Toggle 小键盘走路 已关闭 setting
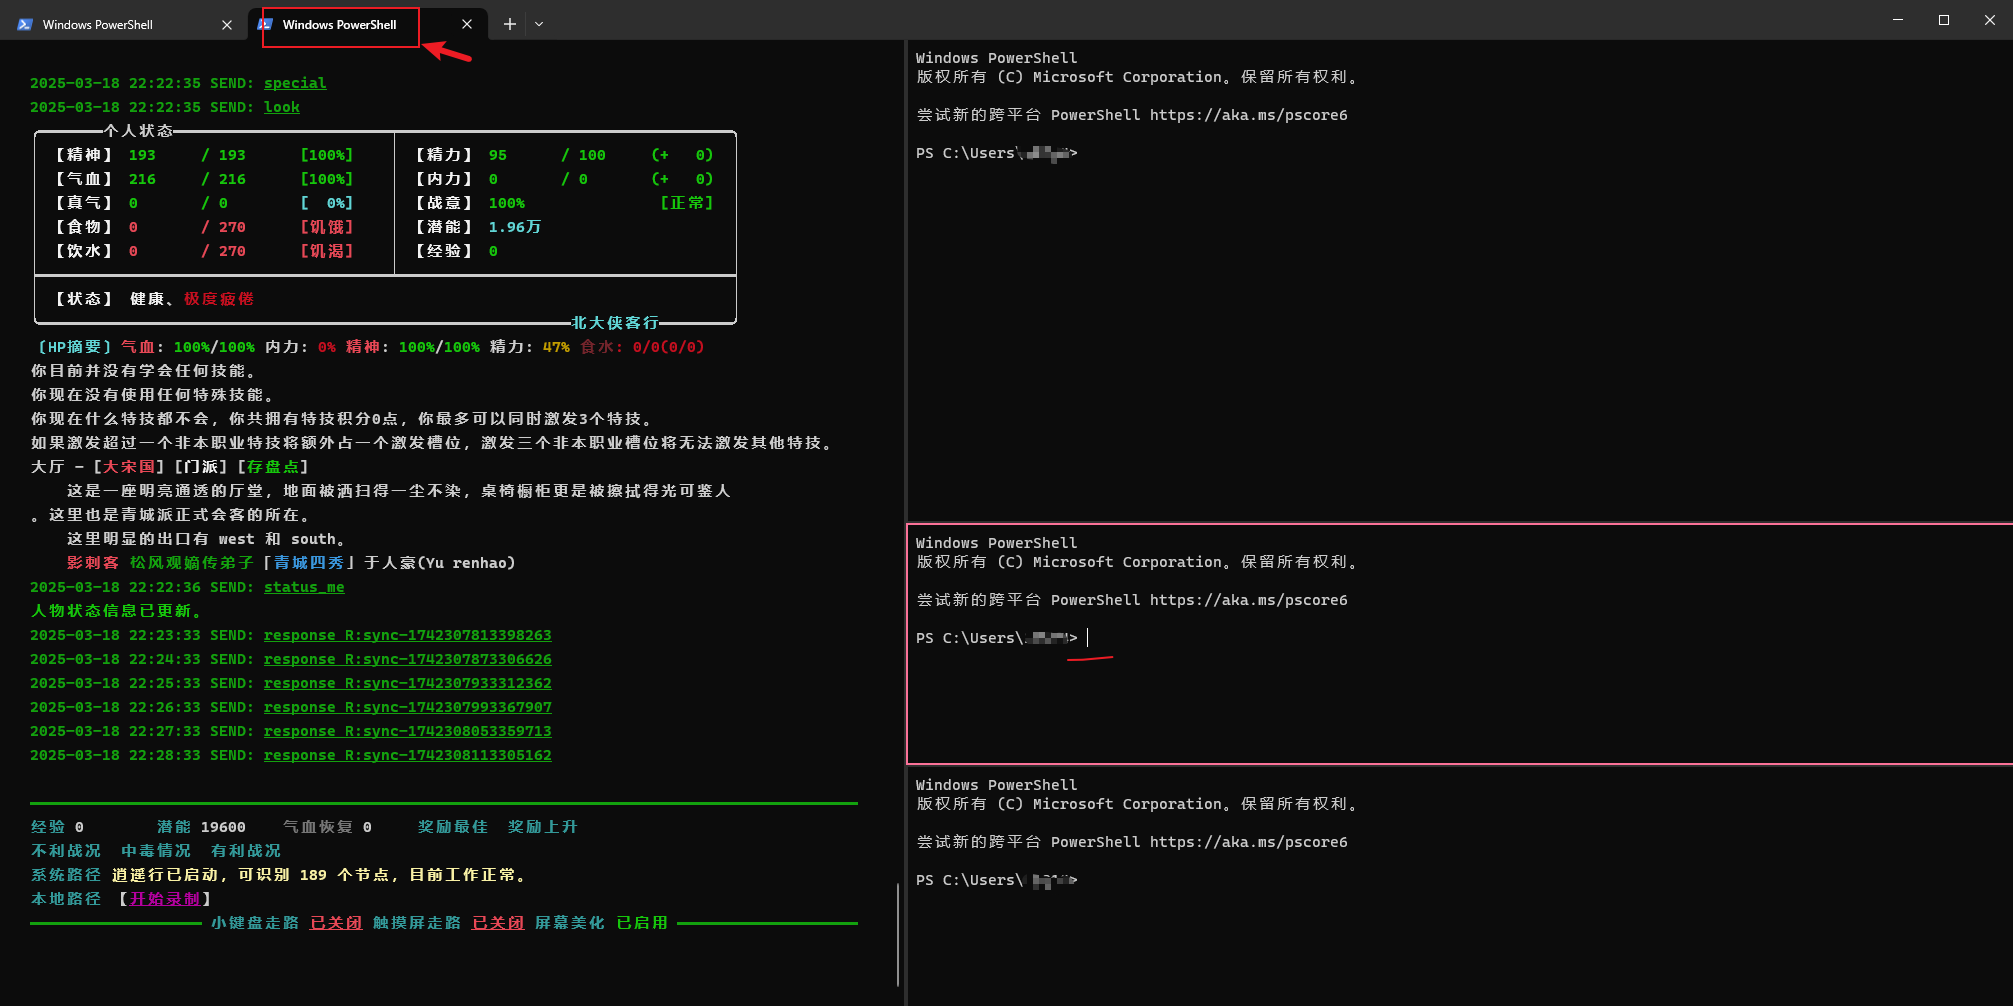 (x=336, y=923)
